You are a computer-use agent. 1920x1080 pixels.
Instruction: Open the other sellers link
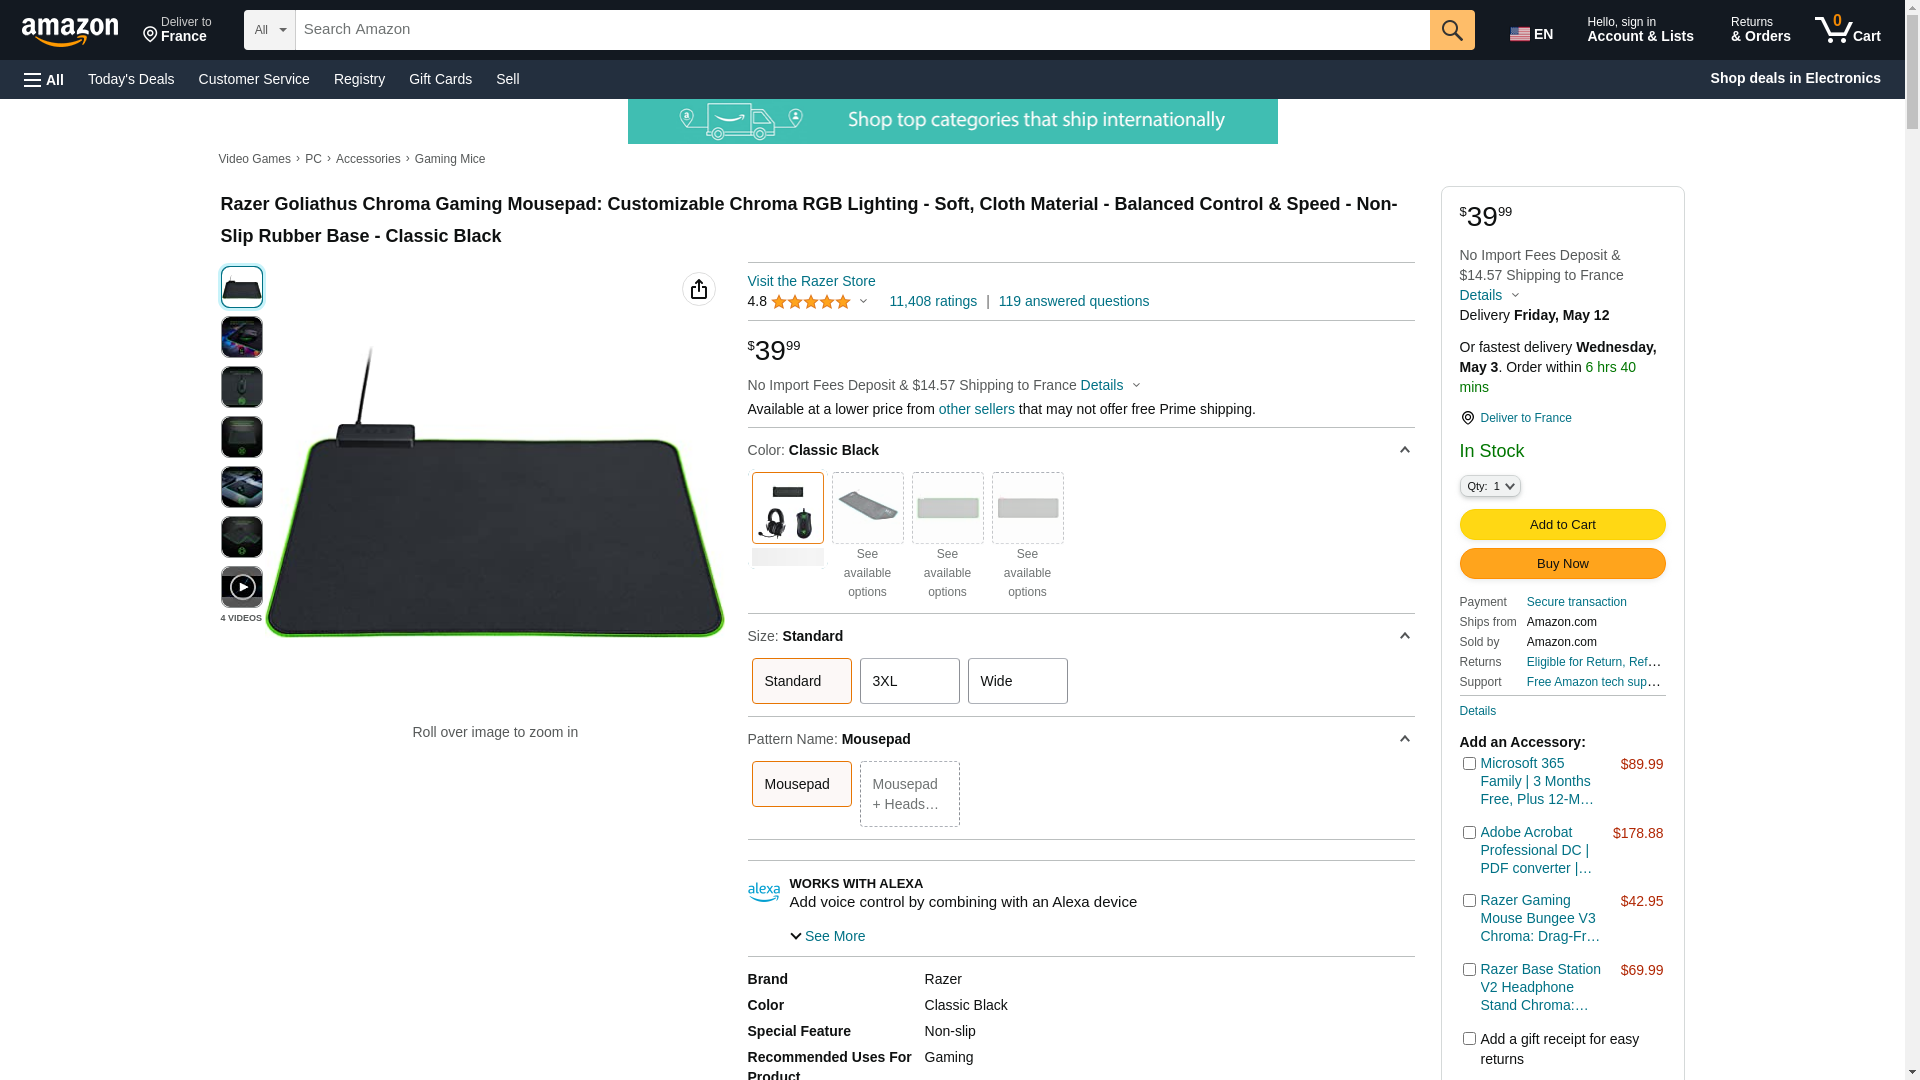977,409
